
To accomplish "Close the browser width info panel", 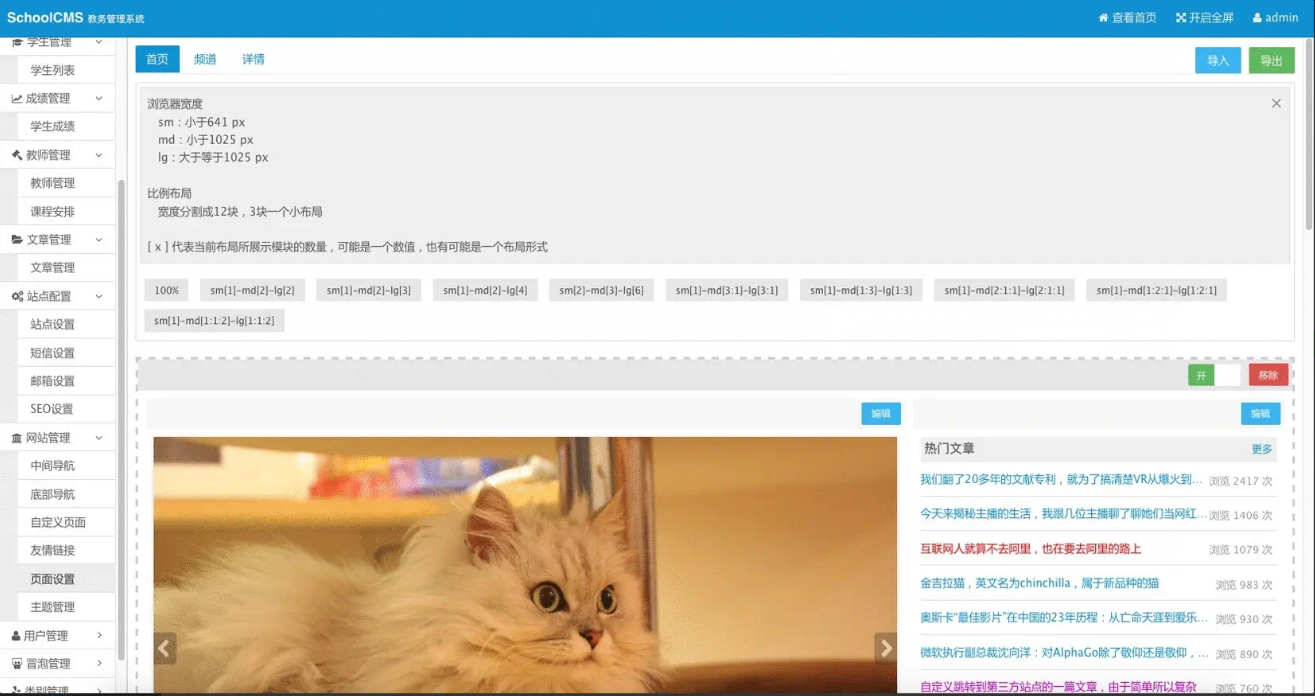I will [x=1276, y=103].
